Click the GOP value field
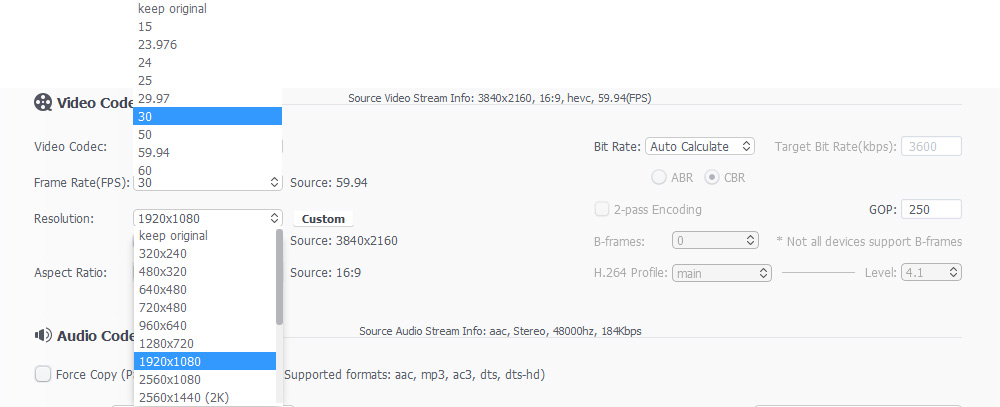Image resolution: width=1000 pixels, height=407 pixels. (x=931, y=209)
